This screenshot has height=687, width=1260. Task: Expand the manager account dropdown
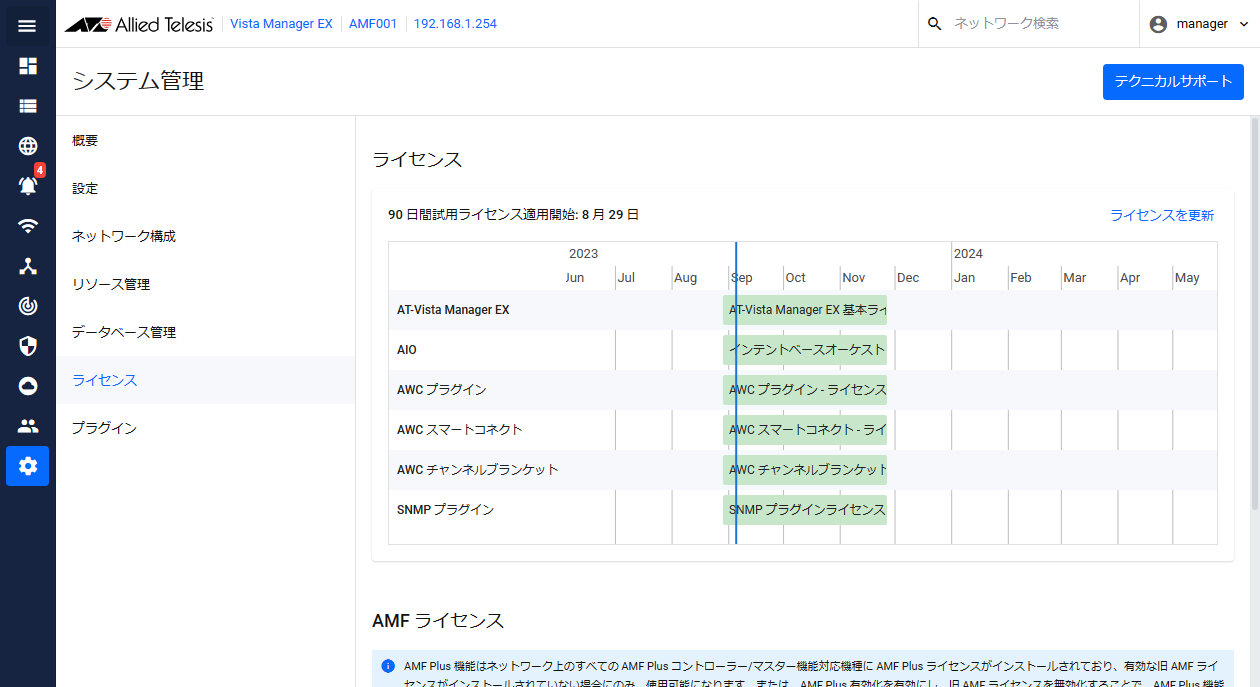click(1199, 24)
